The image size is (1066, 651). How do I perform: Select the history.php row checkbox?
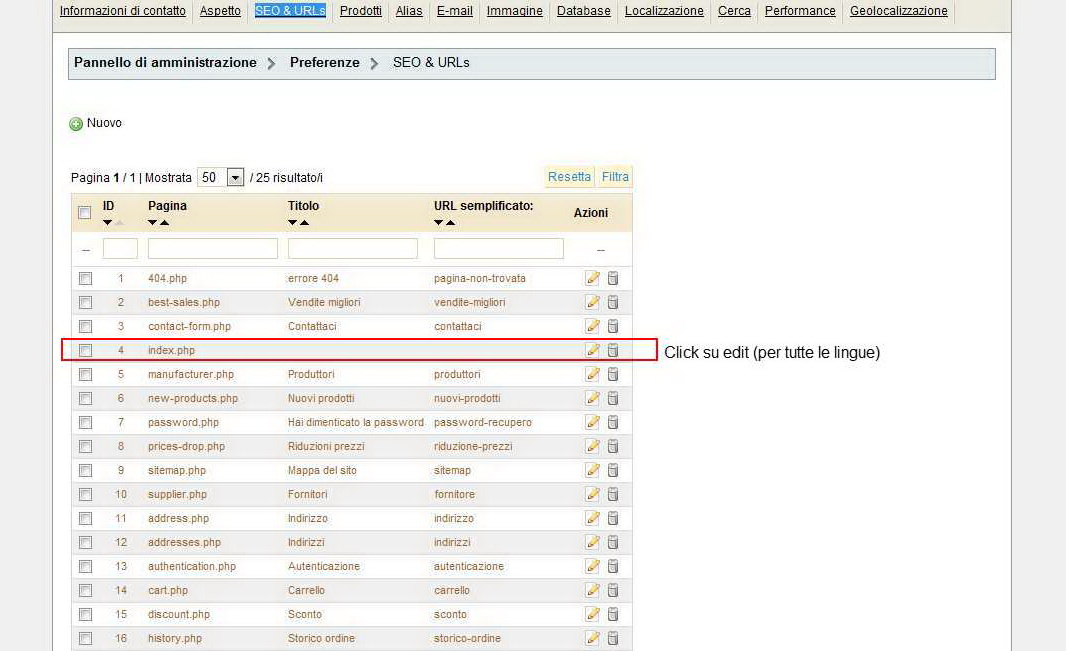(85, 638)
